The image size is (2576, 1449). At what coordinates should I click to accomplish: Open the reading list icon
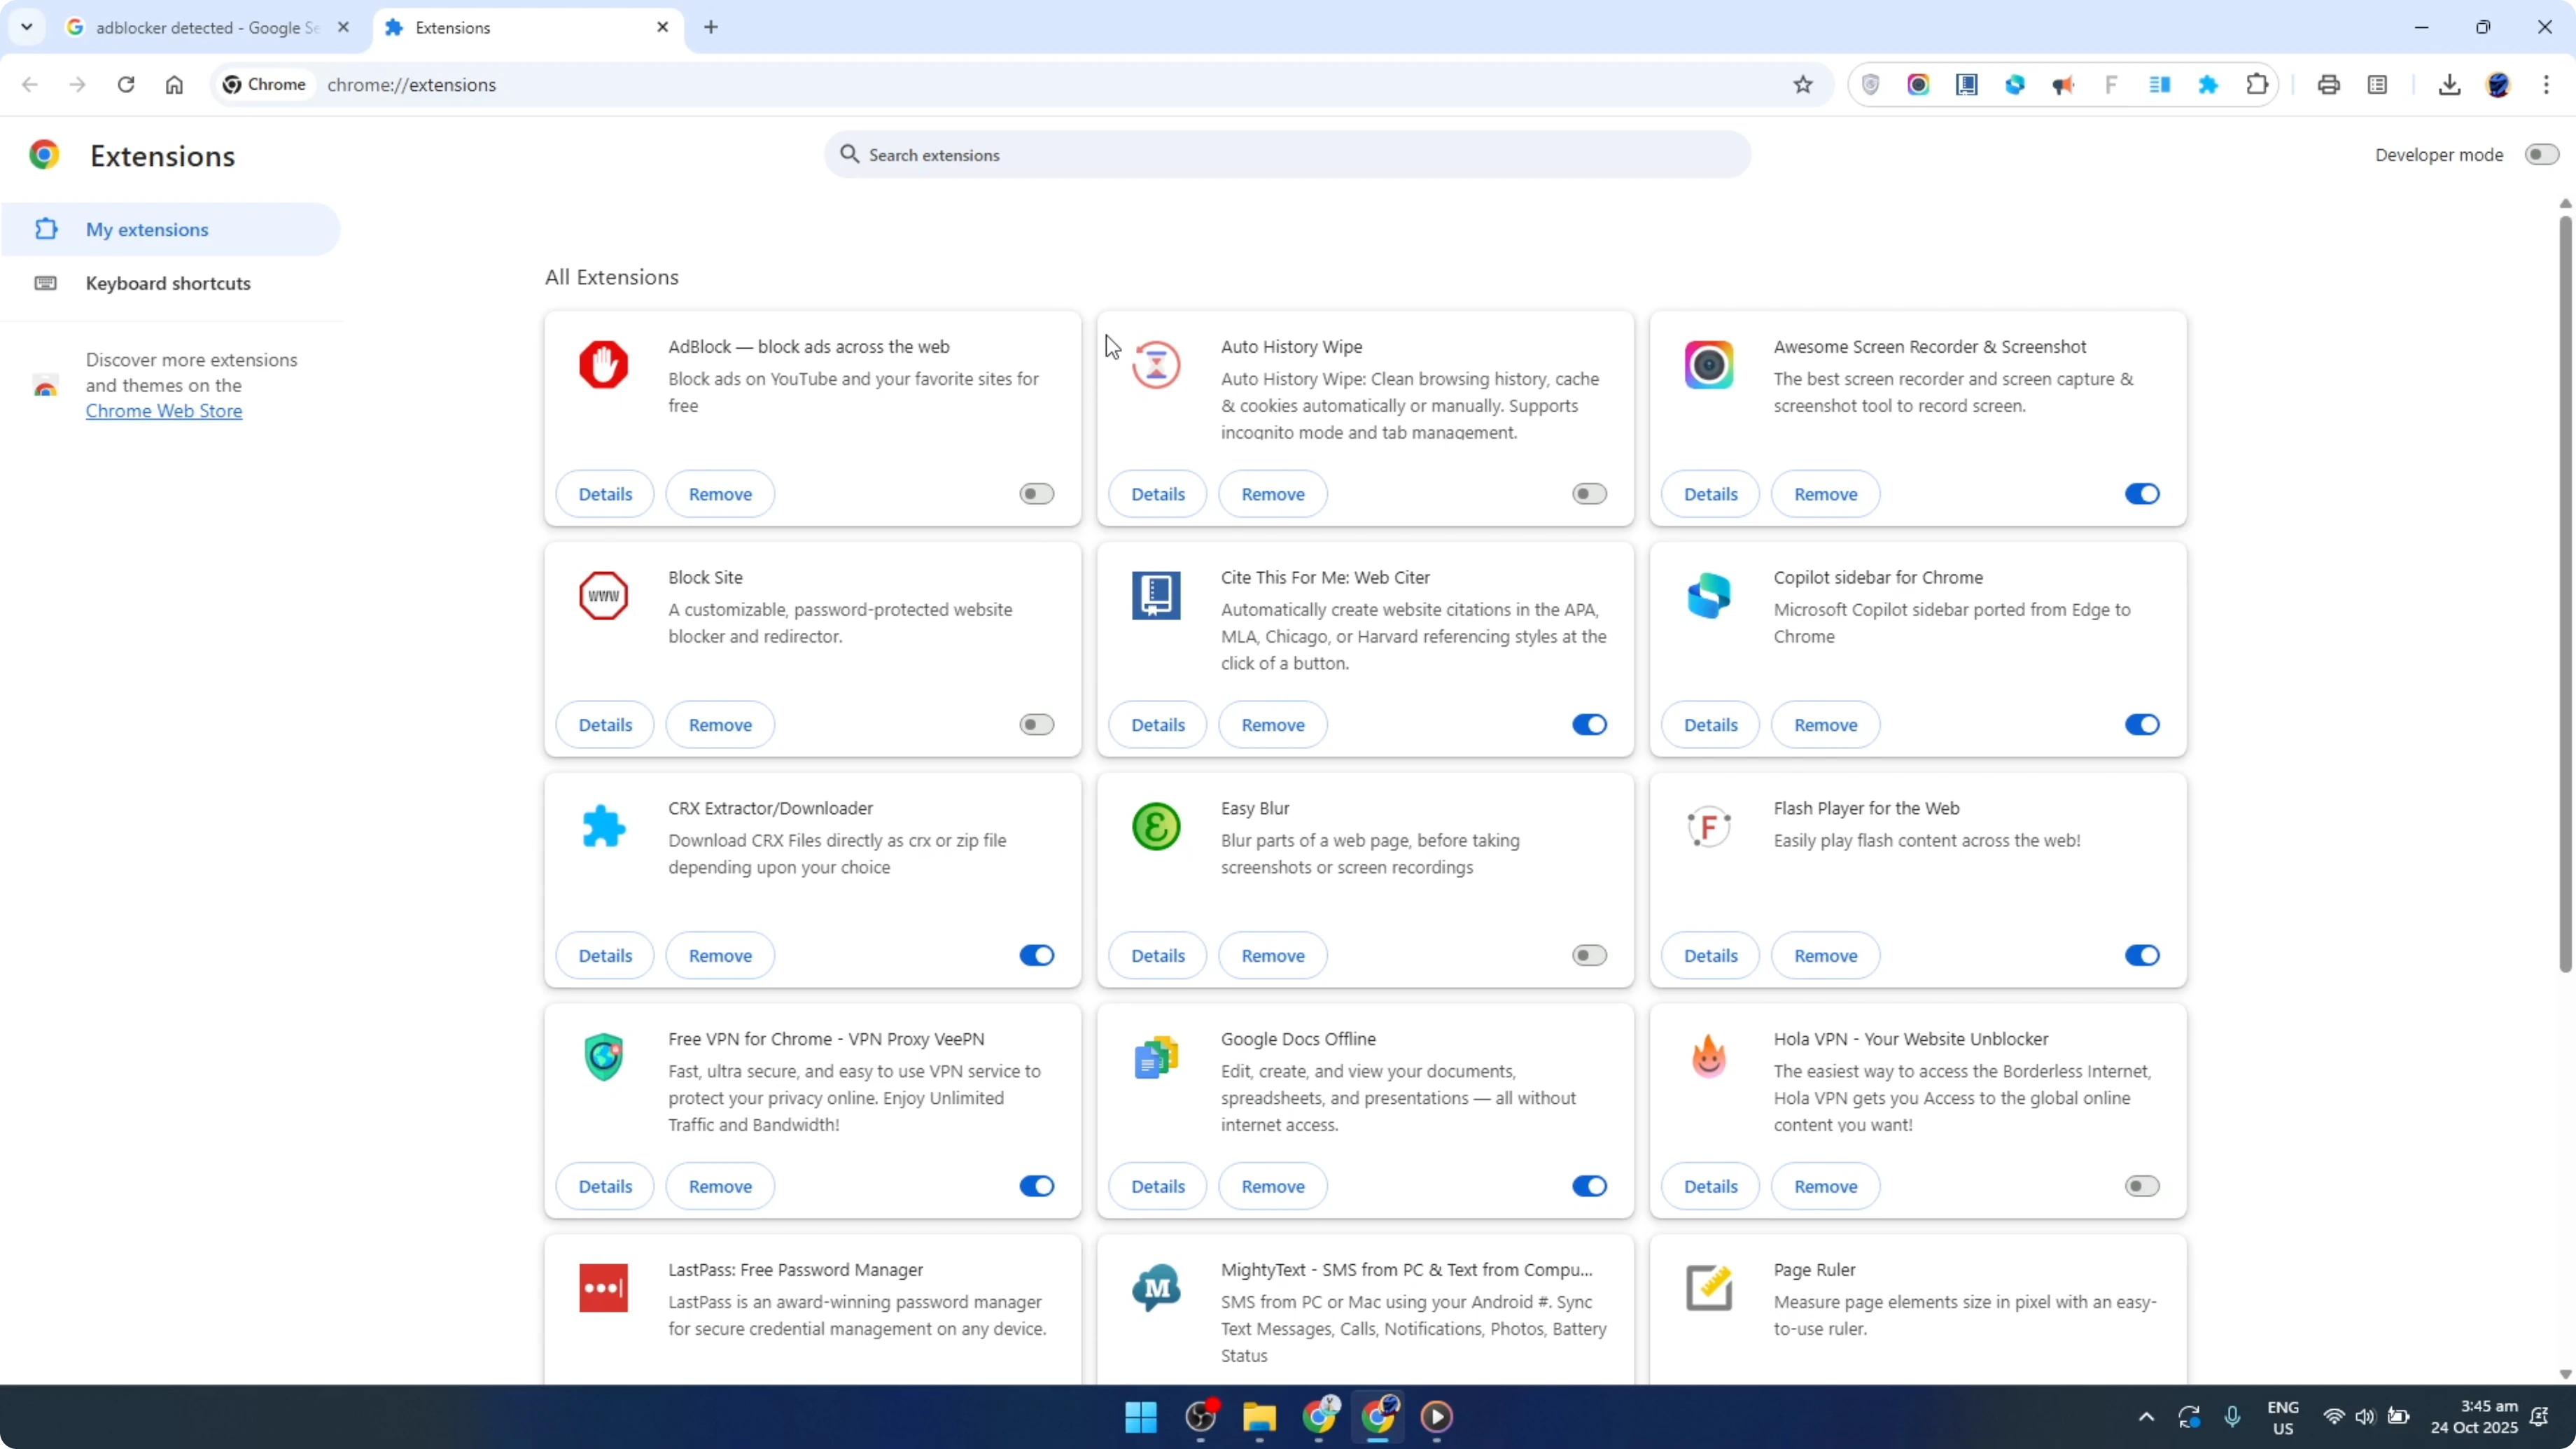click(x=2378, y=84)
